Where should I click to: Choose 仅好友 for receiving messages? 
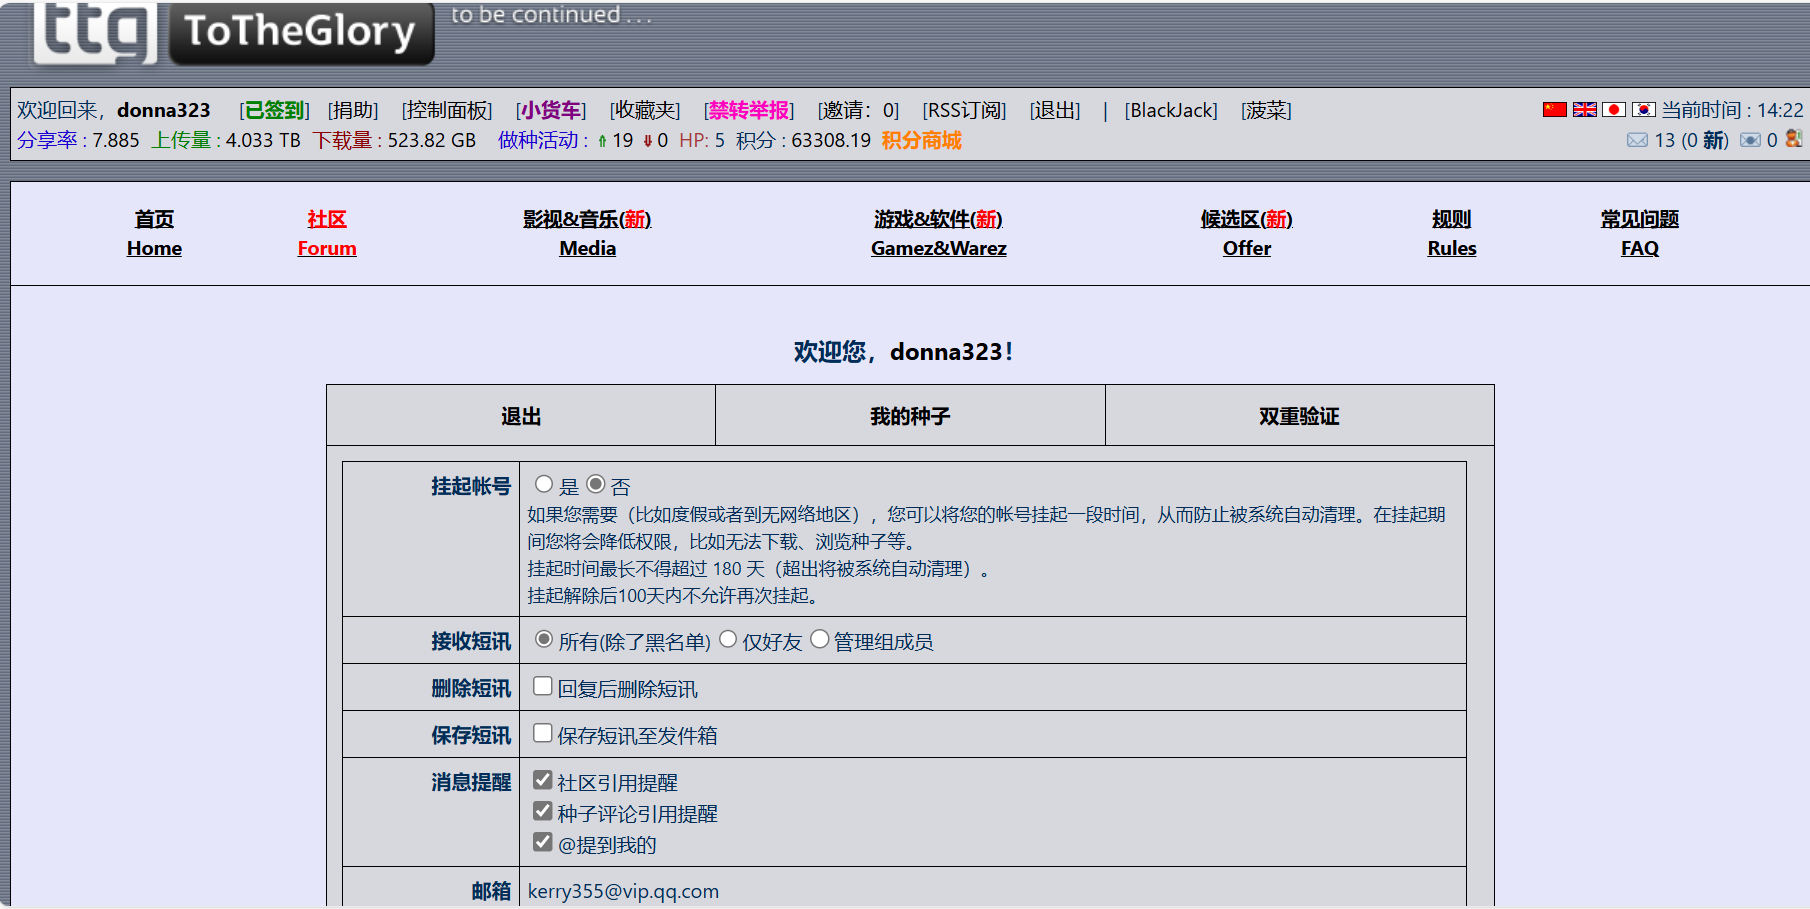pyautogui.click(x=728, y=640)
